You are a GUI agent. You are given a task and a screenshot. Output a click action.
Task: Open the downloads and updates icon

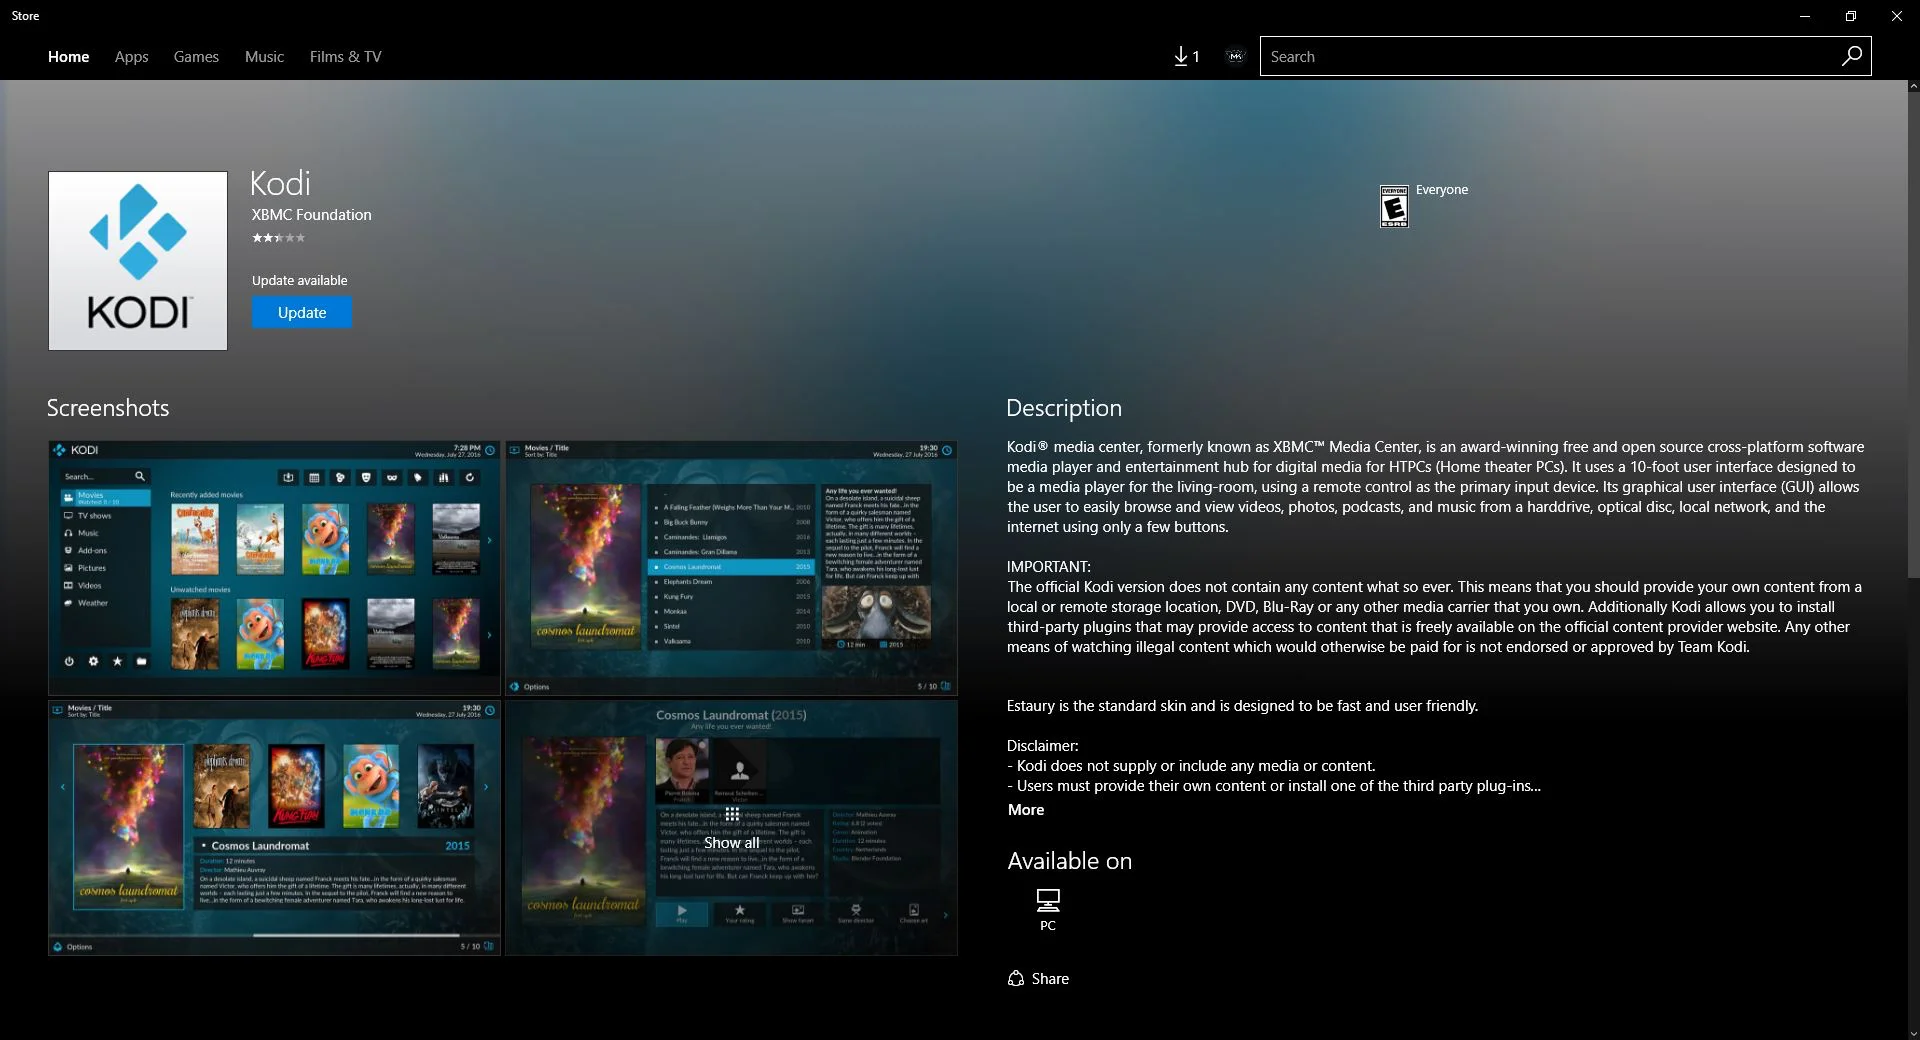tap(1186, 57)
